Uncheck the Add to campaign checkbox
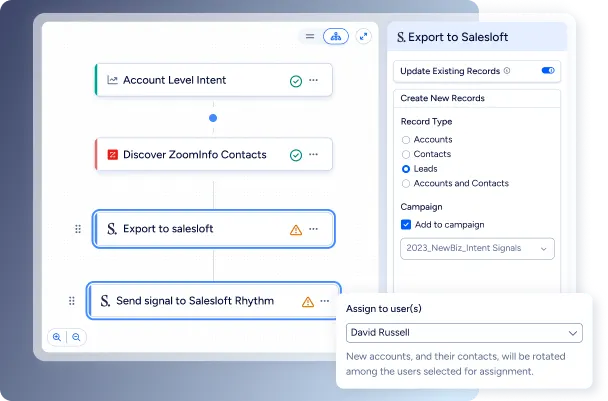Image resolution: width=608 pixels, height=401 pixels. point(406,225)
